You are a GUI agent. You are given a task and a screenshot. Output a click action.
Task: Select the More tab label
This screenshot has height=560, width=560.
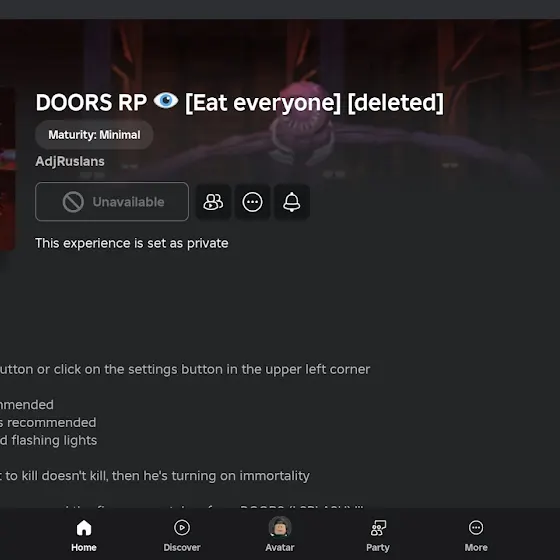point(476,547)
